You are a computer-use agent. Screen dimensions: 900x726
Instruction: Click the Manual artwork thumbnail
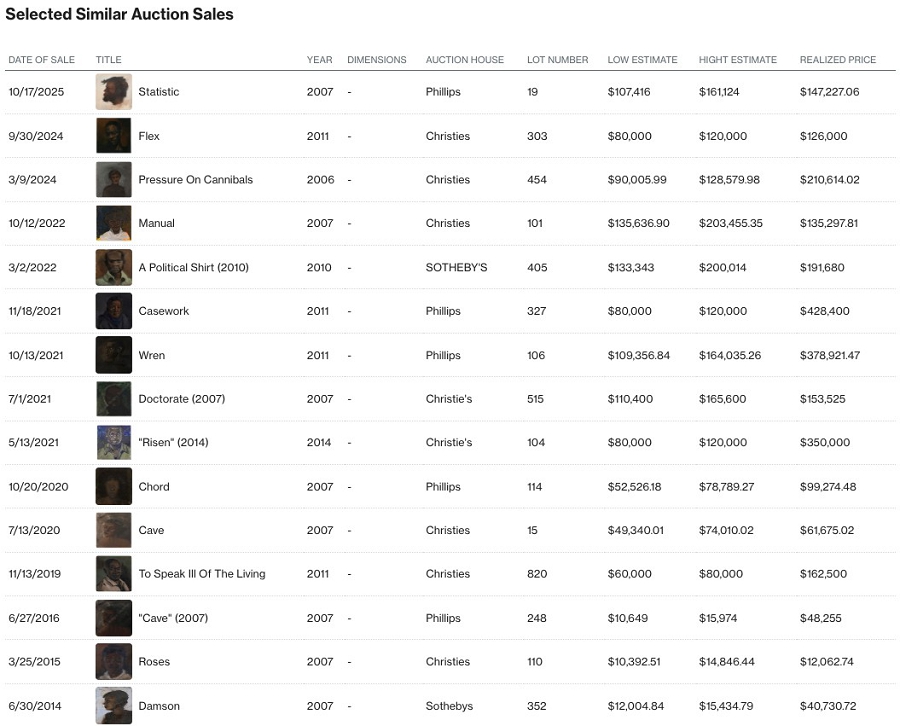click(113, 223)
